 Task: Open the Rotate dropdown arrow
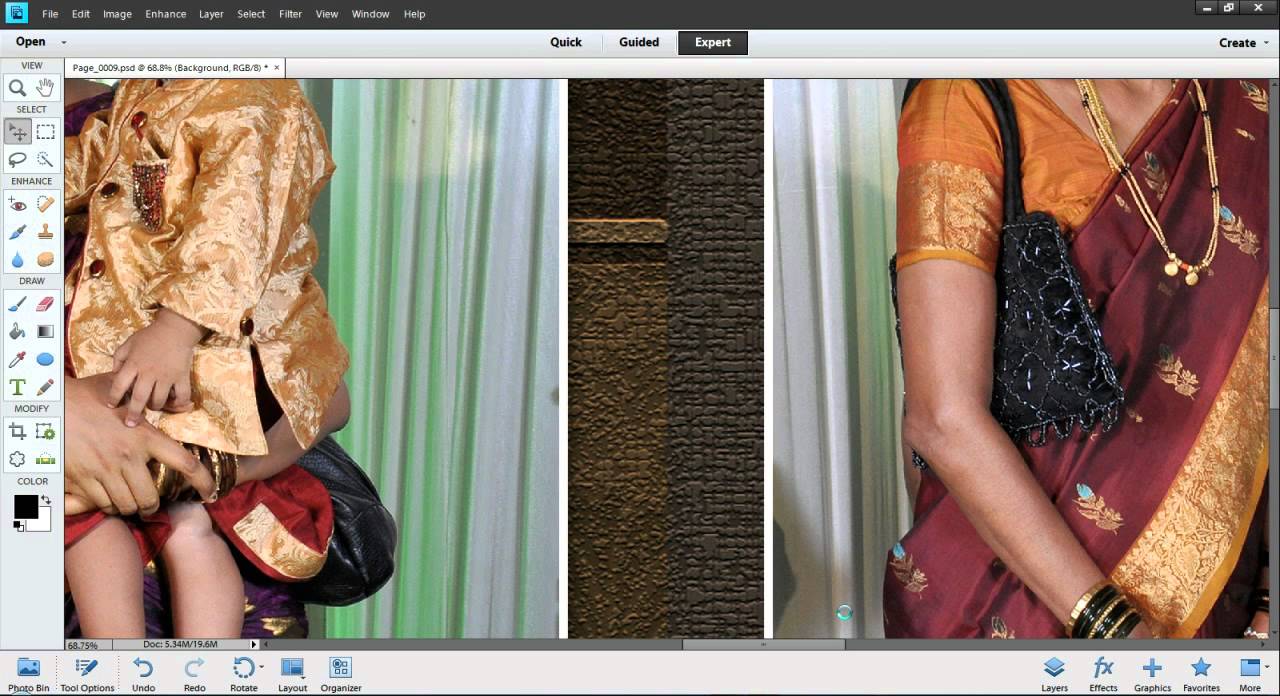pyautogui.click(x=262, y=666)
